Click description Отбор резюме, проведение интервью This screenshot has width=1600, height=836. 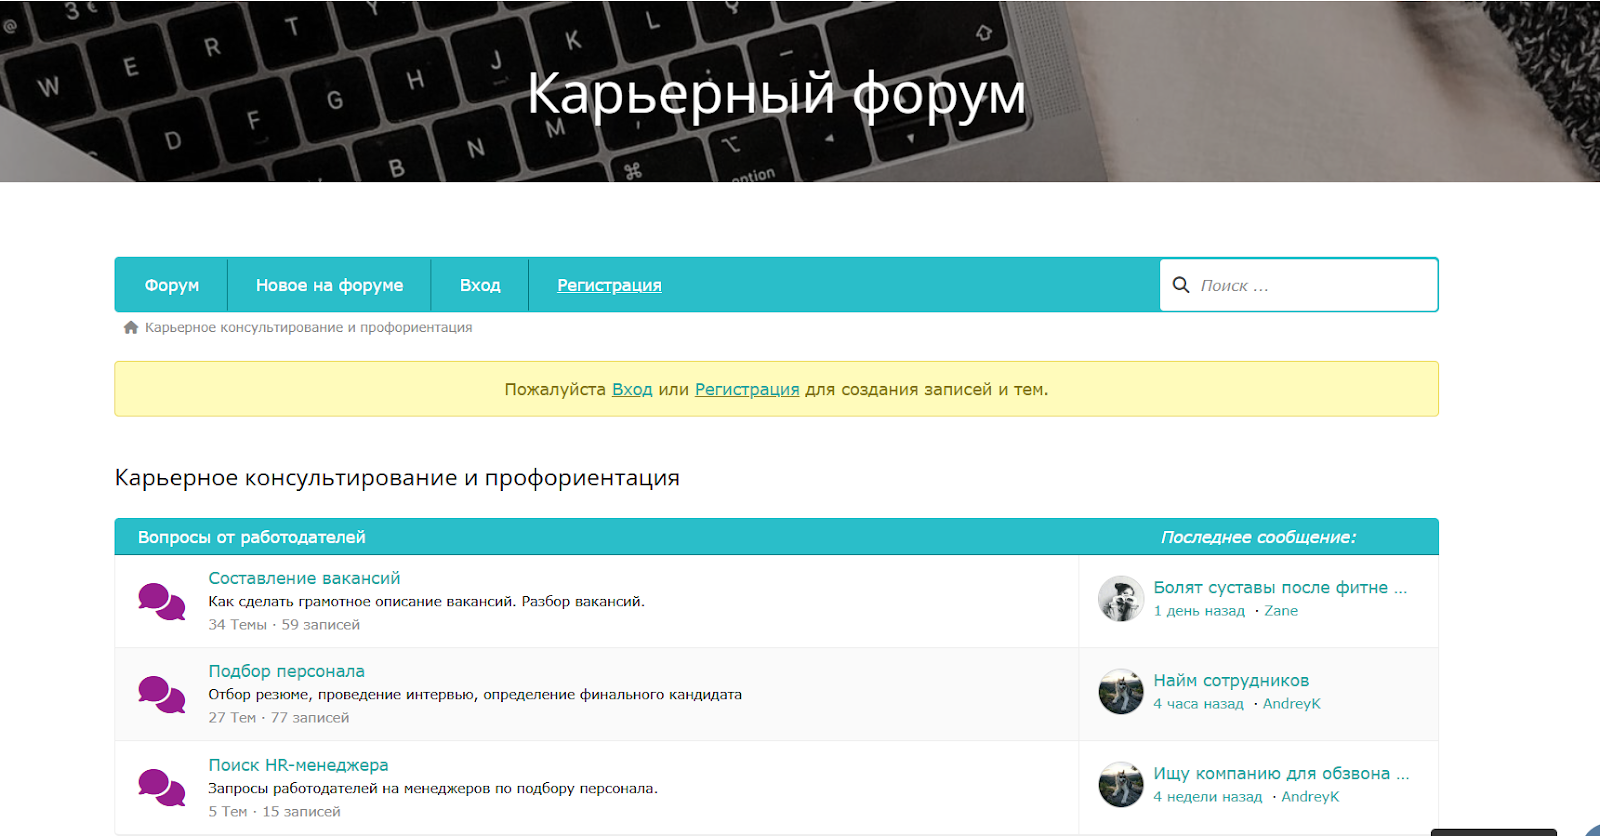coord(475,695)
